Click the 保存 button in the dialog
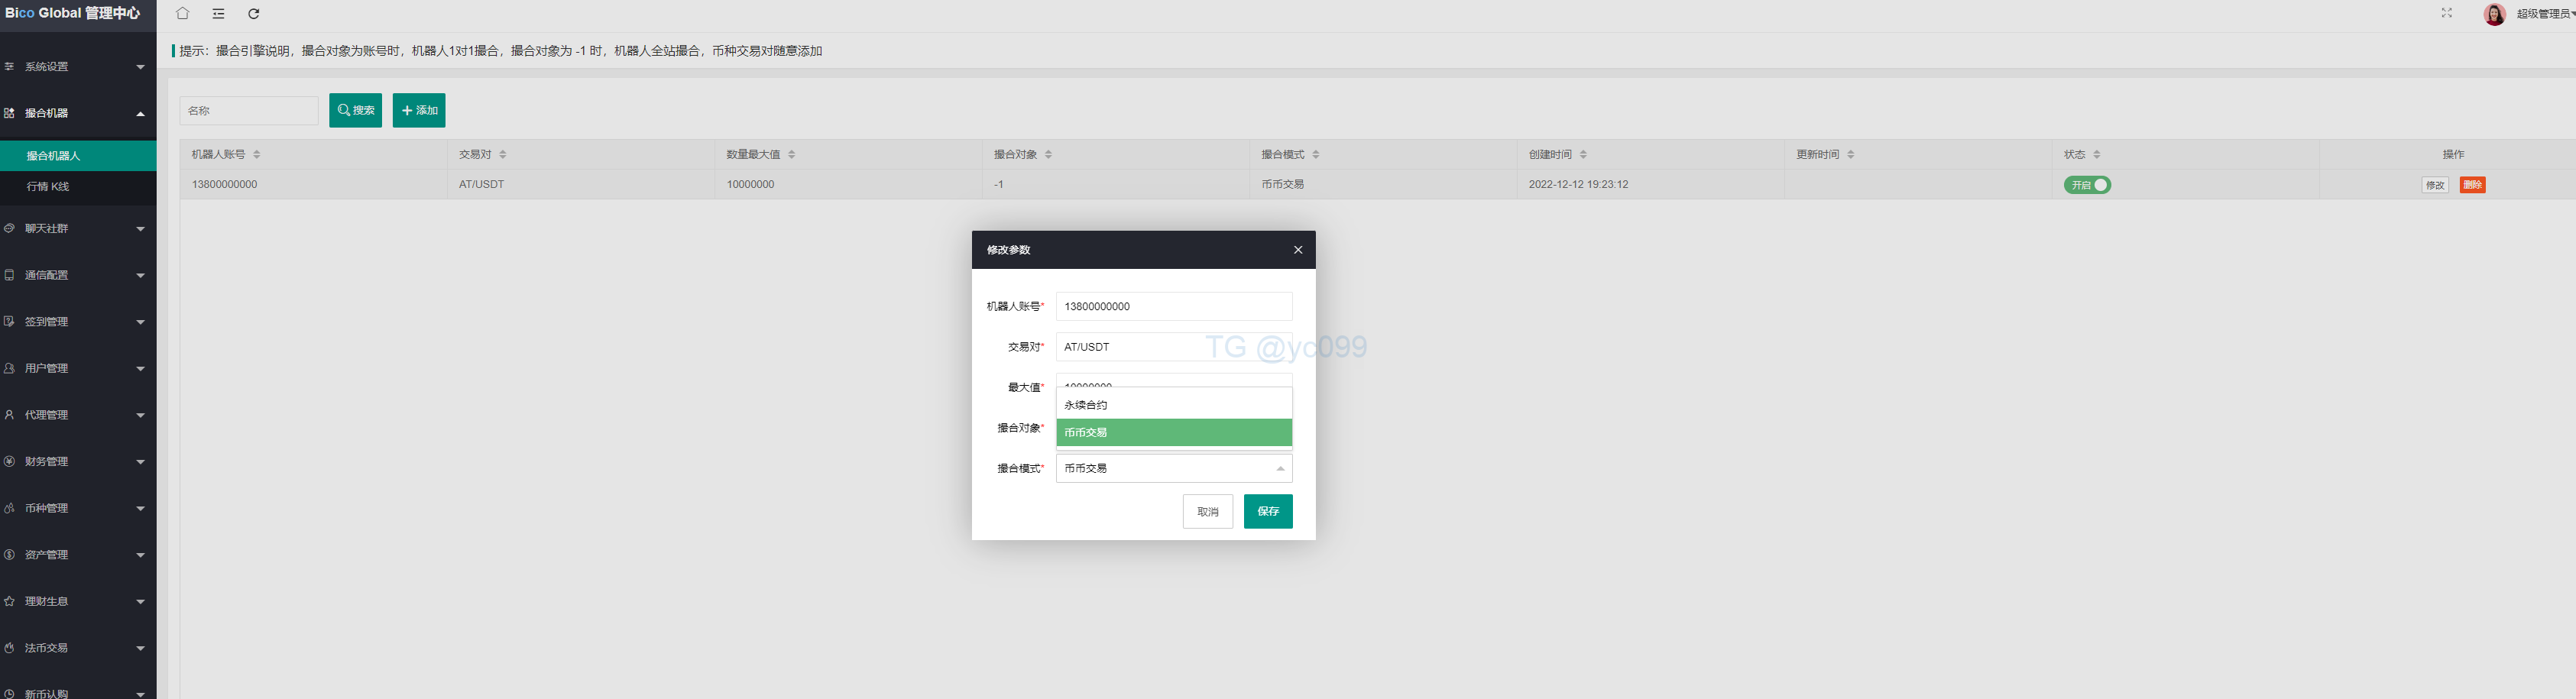This screenshot has height=699, width=2576. pyautogui.click(x=1267, y=511)
